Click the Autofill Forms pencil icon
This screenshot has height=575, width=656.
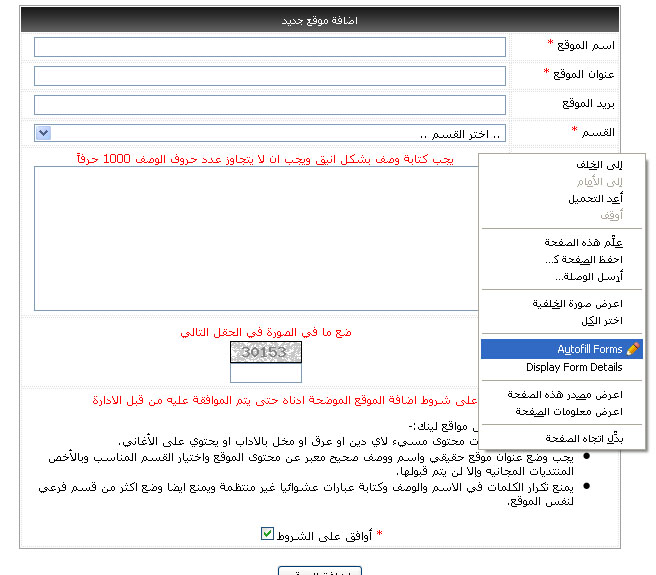pos(633,349)
